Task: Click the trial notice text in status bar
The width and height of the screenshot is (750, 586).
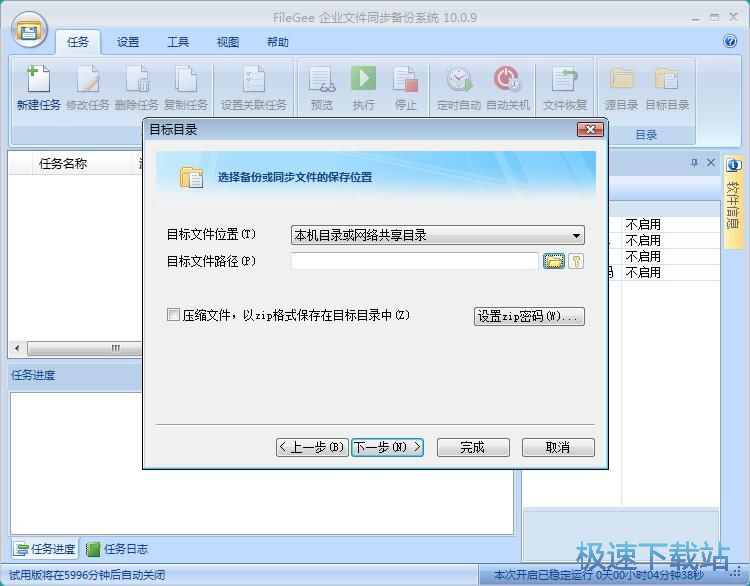Action: coord(88,575)
